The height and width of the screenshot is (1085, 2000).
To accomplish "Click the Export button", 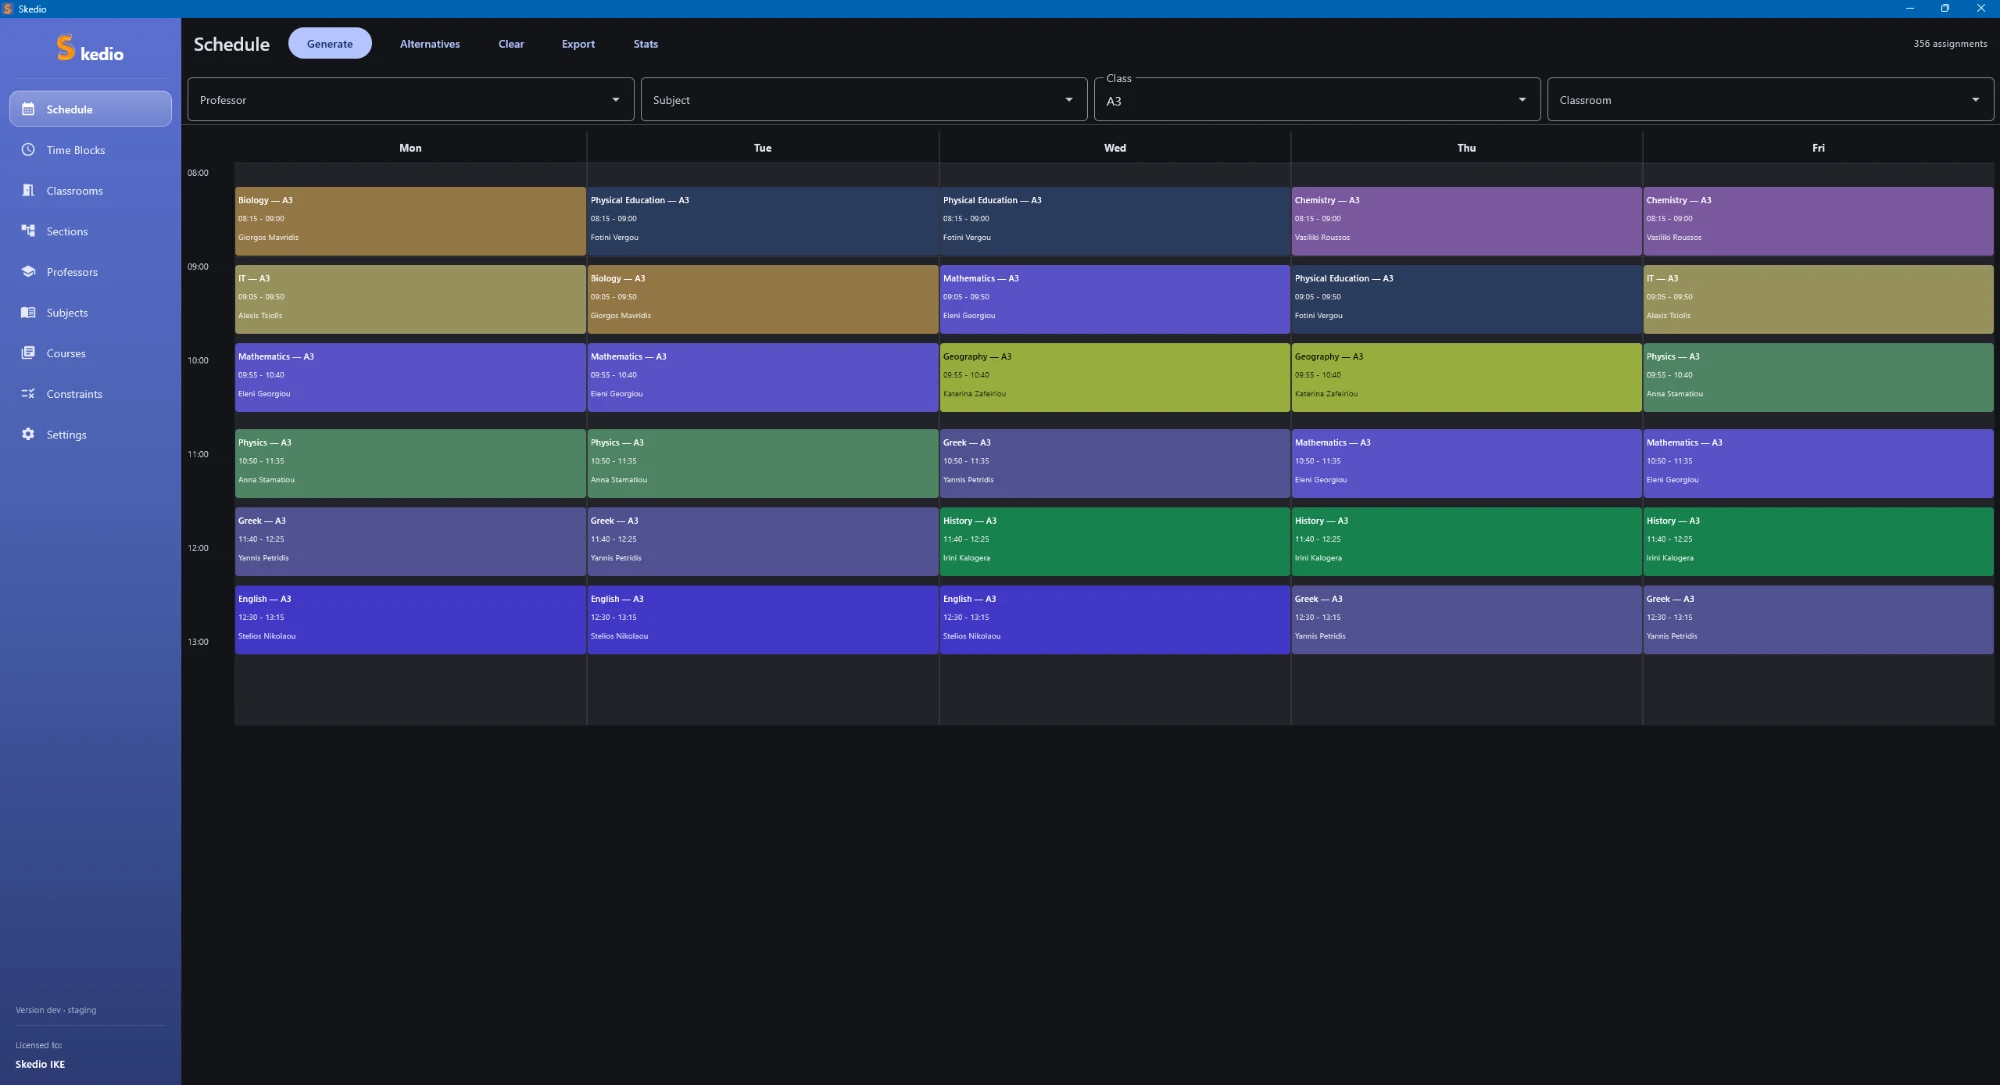I will [578, 44].
